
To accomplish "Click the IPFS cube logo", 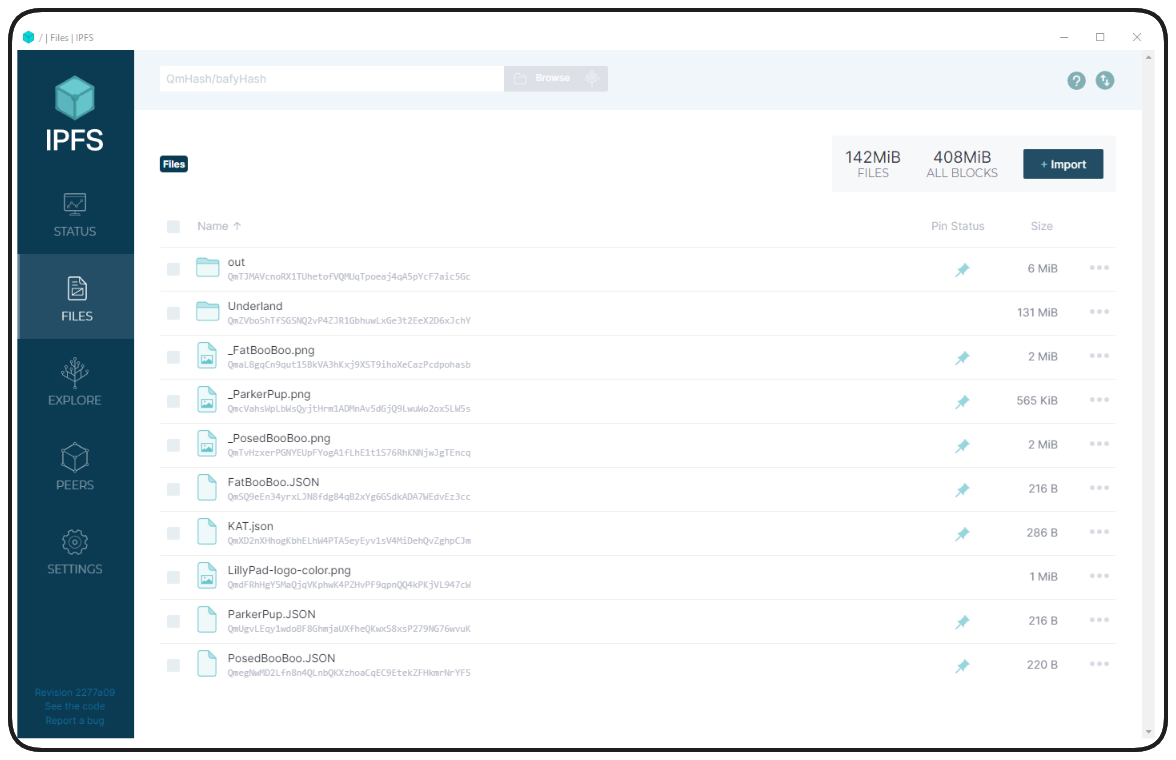I will [75, 99].
